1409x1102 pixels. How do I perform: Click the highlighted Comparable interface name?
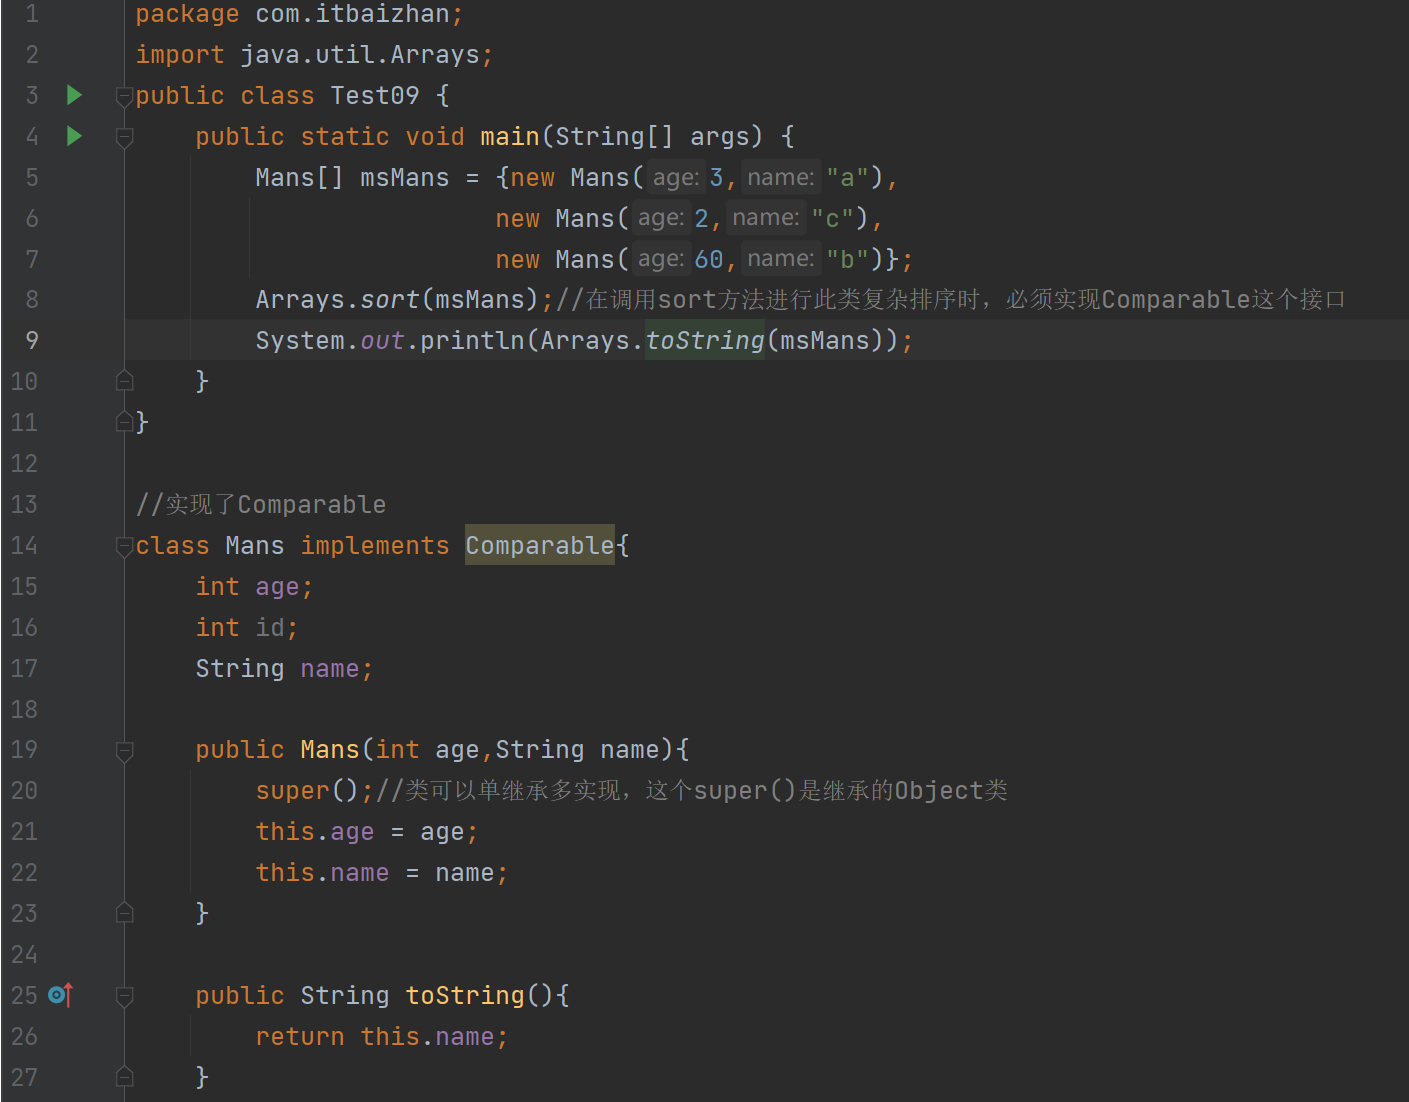tap(540, 545)
